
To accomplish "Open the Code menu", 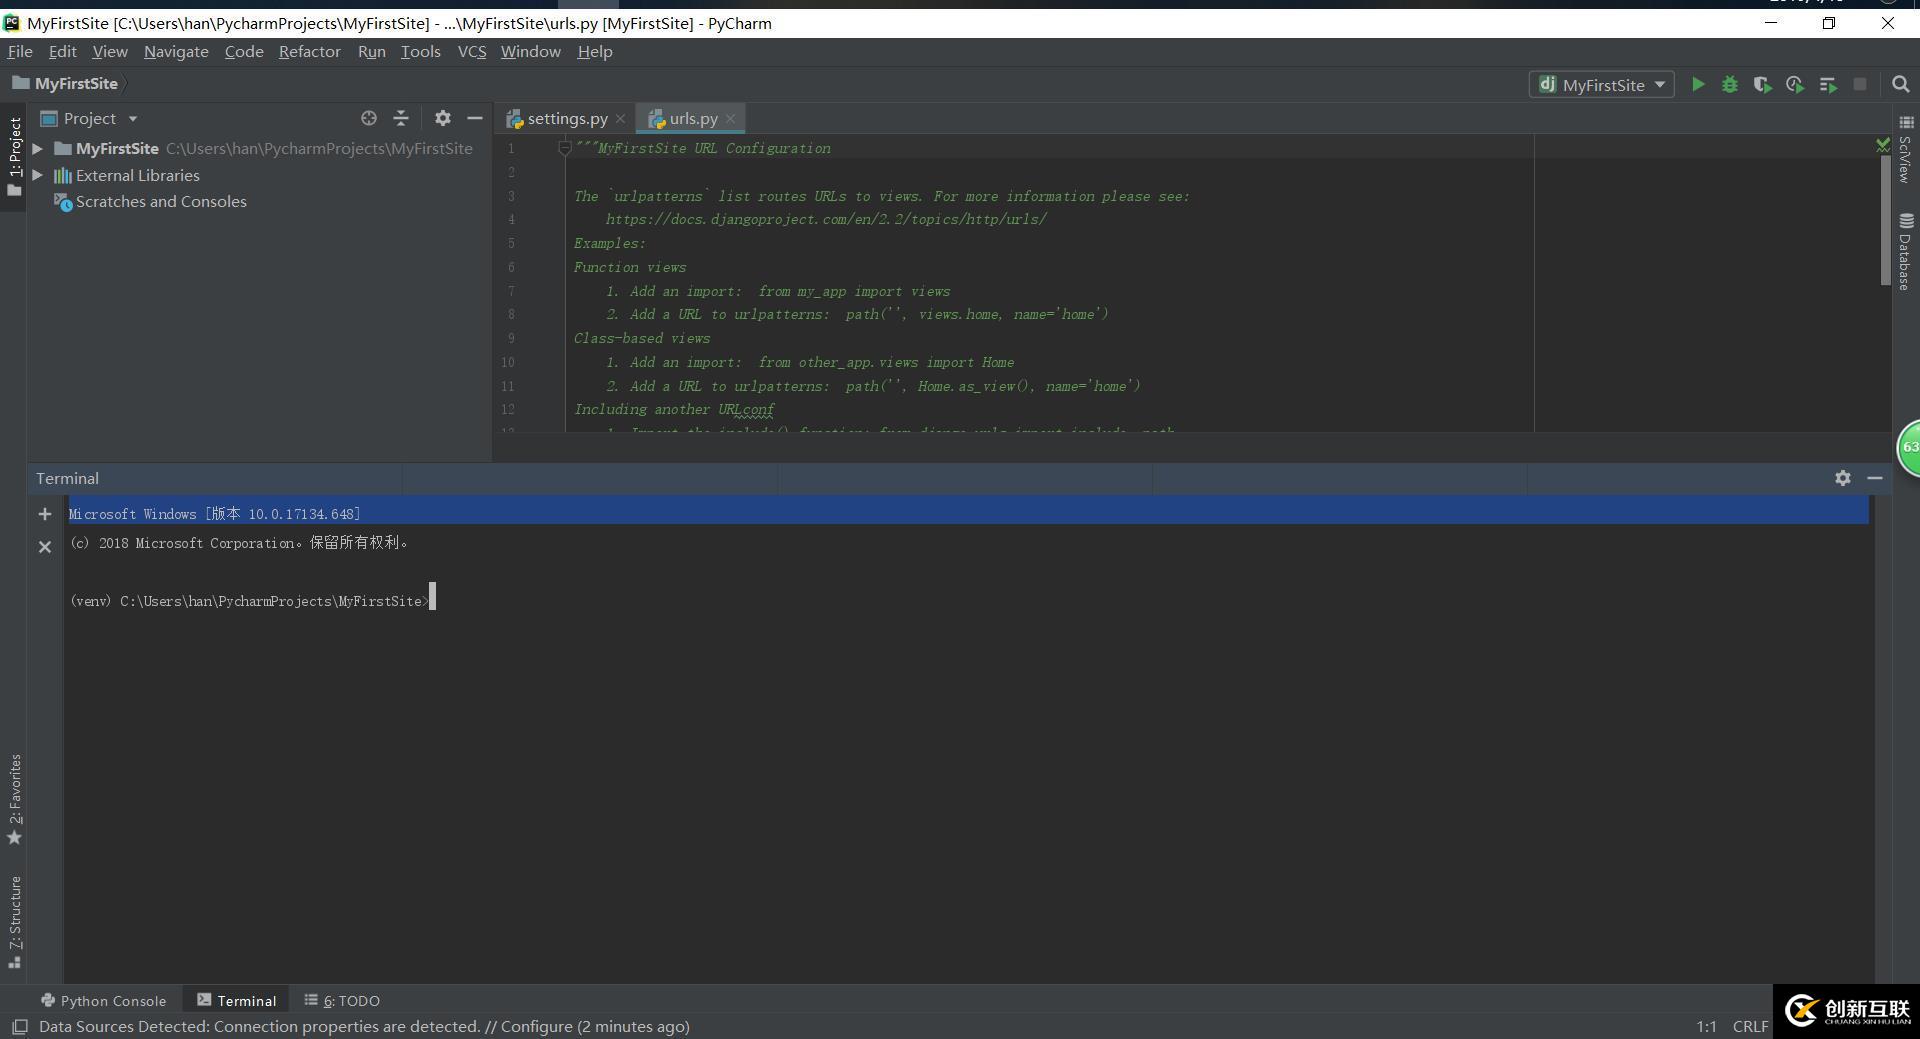I will coord(244,52).
